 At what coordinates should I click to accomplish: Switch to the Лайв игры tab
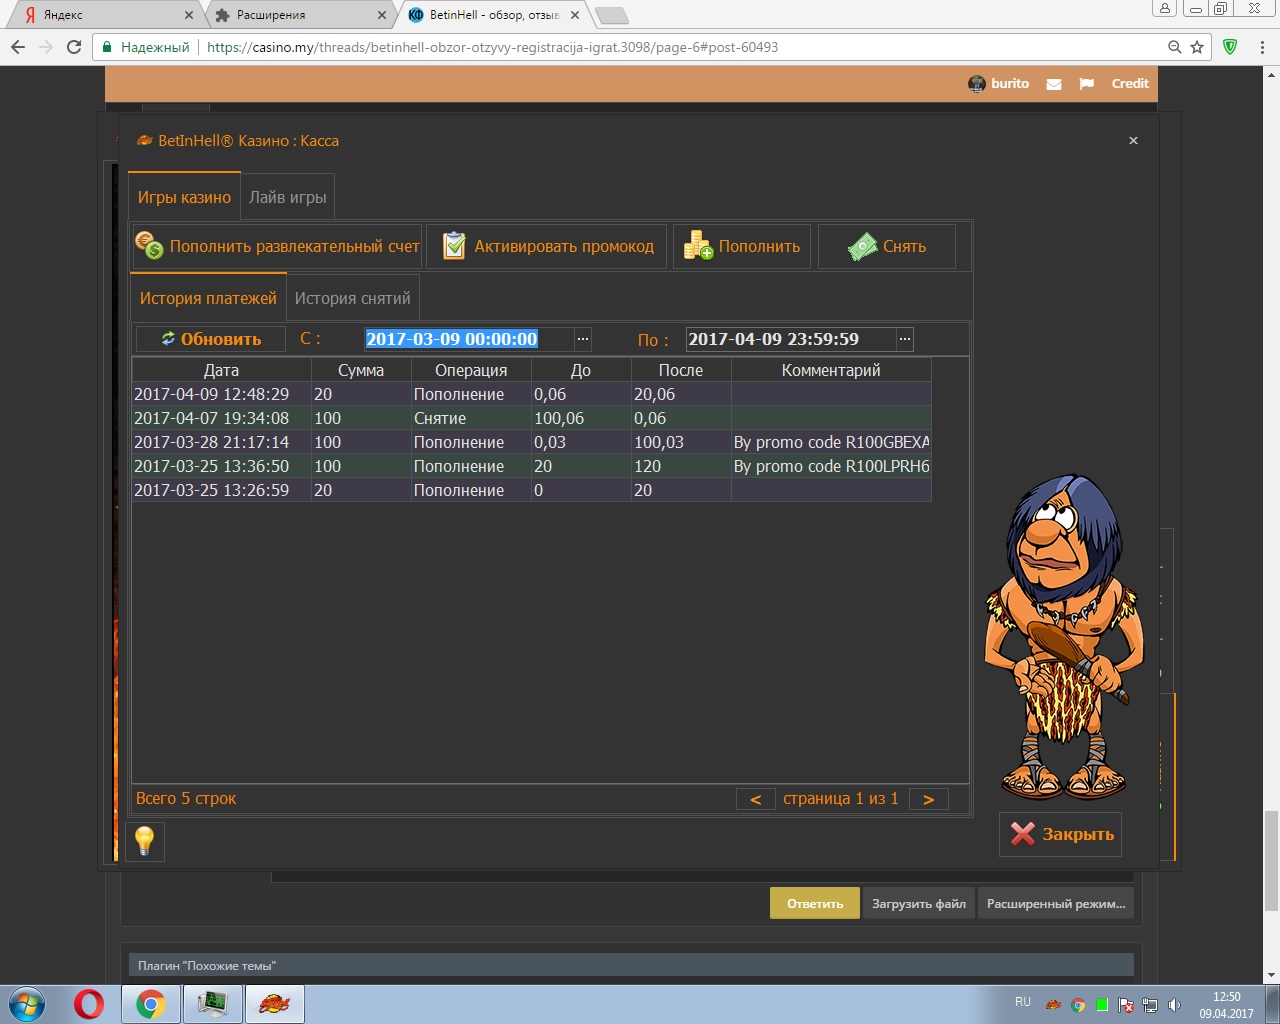[x=288, y=197]
